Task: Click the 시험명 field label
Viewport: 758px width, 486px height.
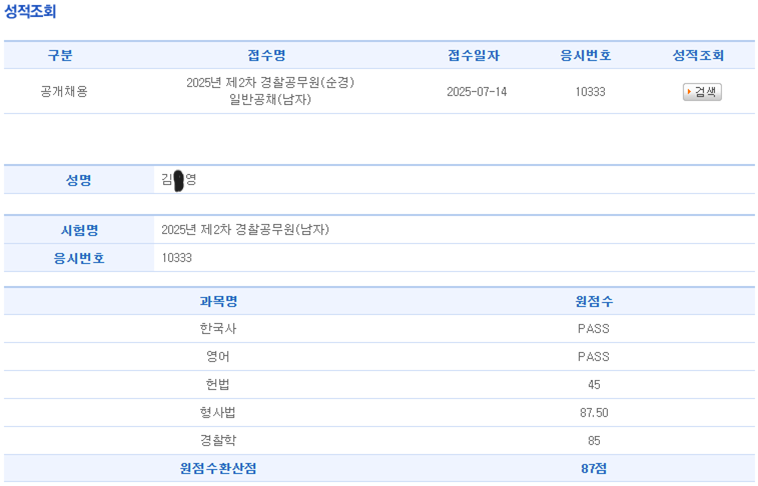Action: pos(79,230)
